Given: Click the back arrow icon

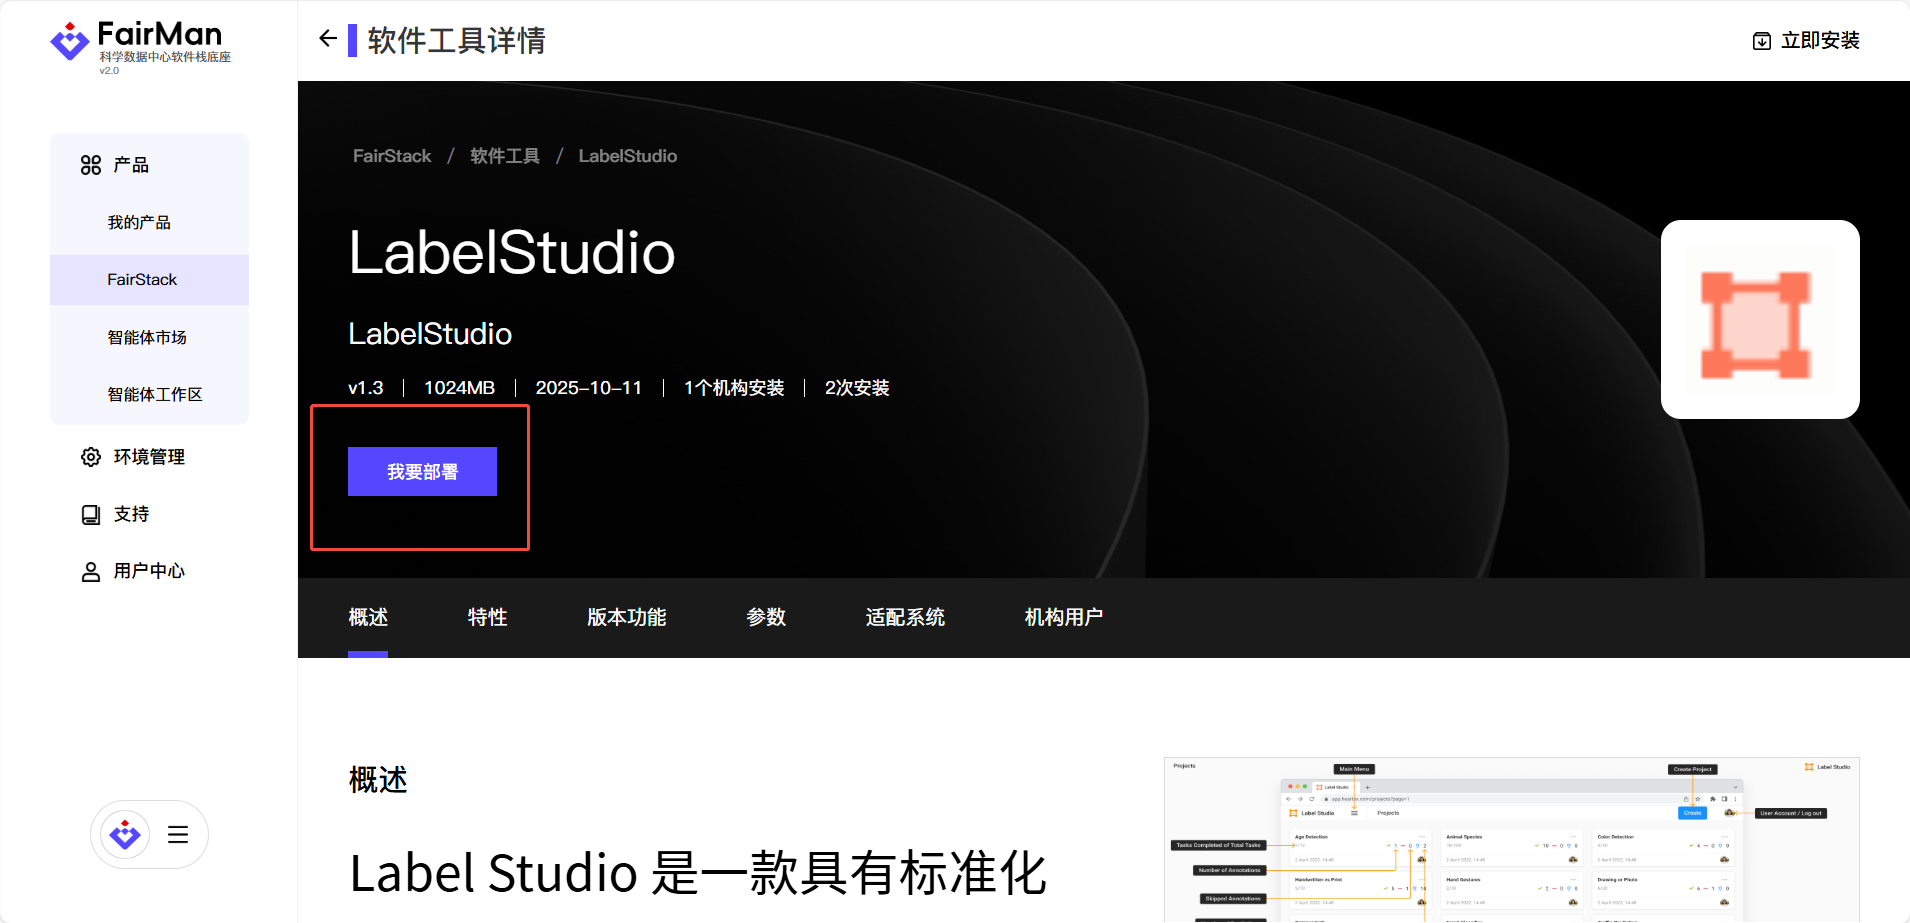Looking at the screenshot, I should click(327, 39).
